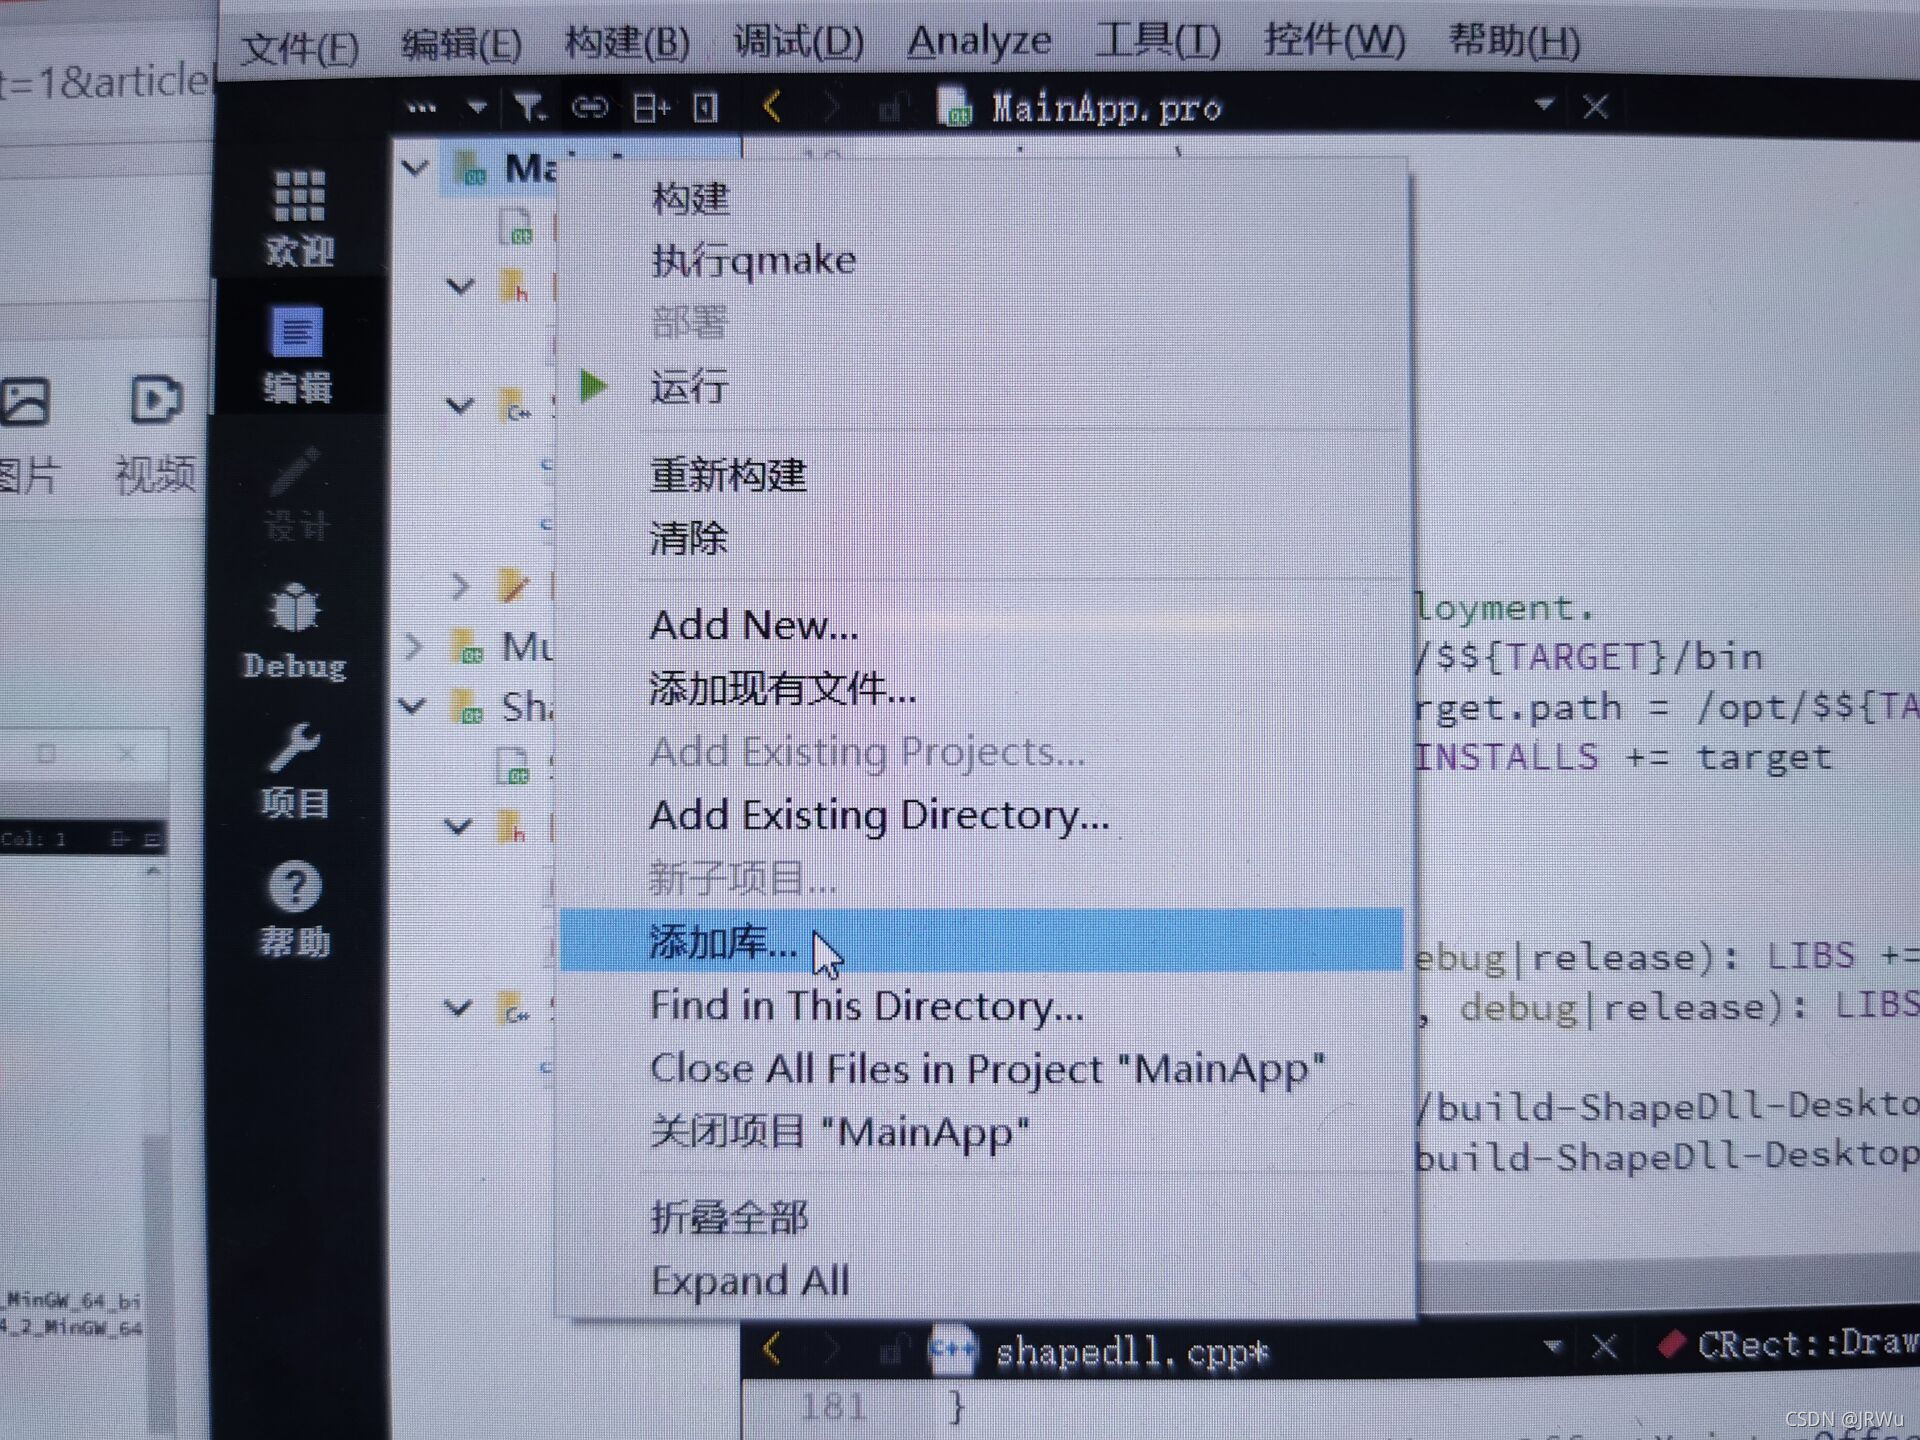This screenshot has height=1440, width=1920.
Task: Open the shapedll.cpp document dropdown
Action: 1552,1346
